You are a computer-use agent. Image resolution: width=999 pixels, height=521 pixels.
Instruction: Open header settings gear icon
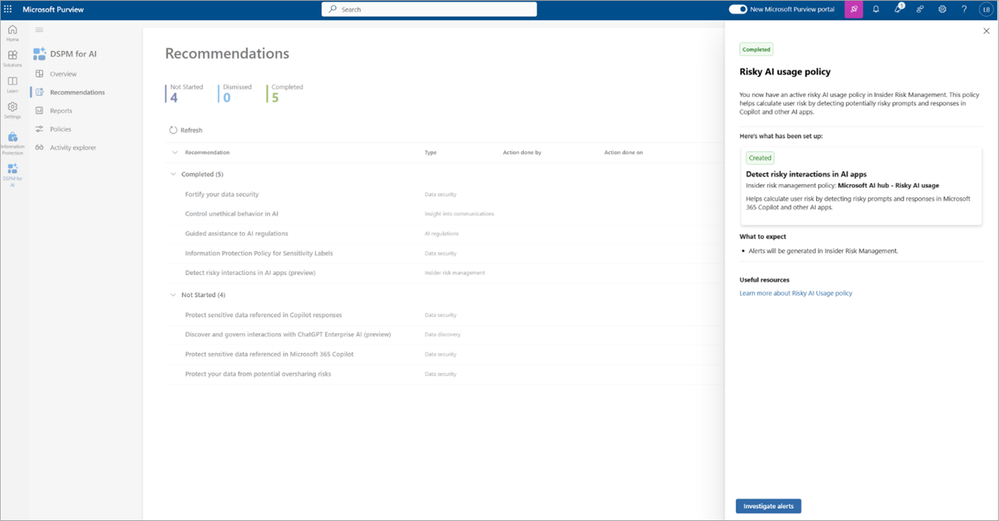point(942,10)
